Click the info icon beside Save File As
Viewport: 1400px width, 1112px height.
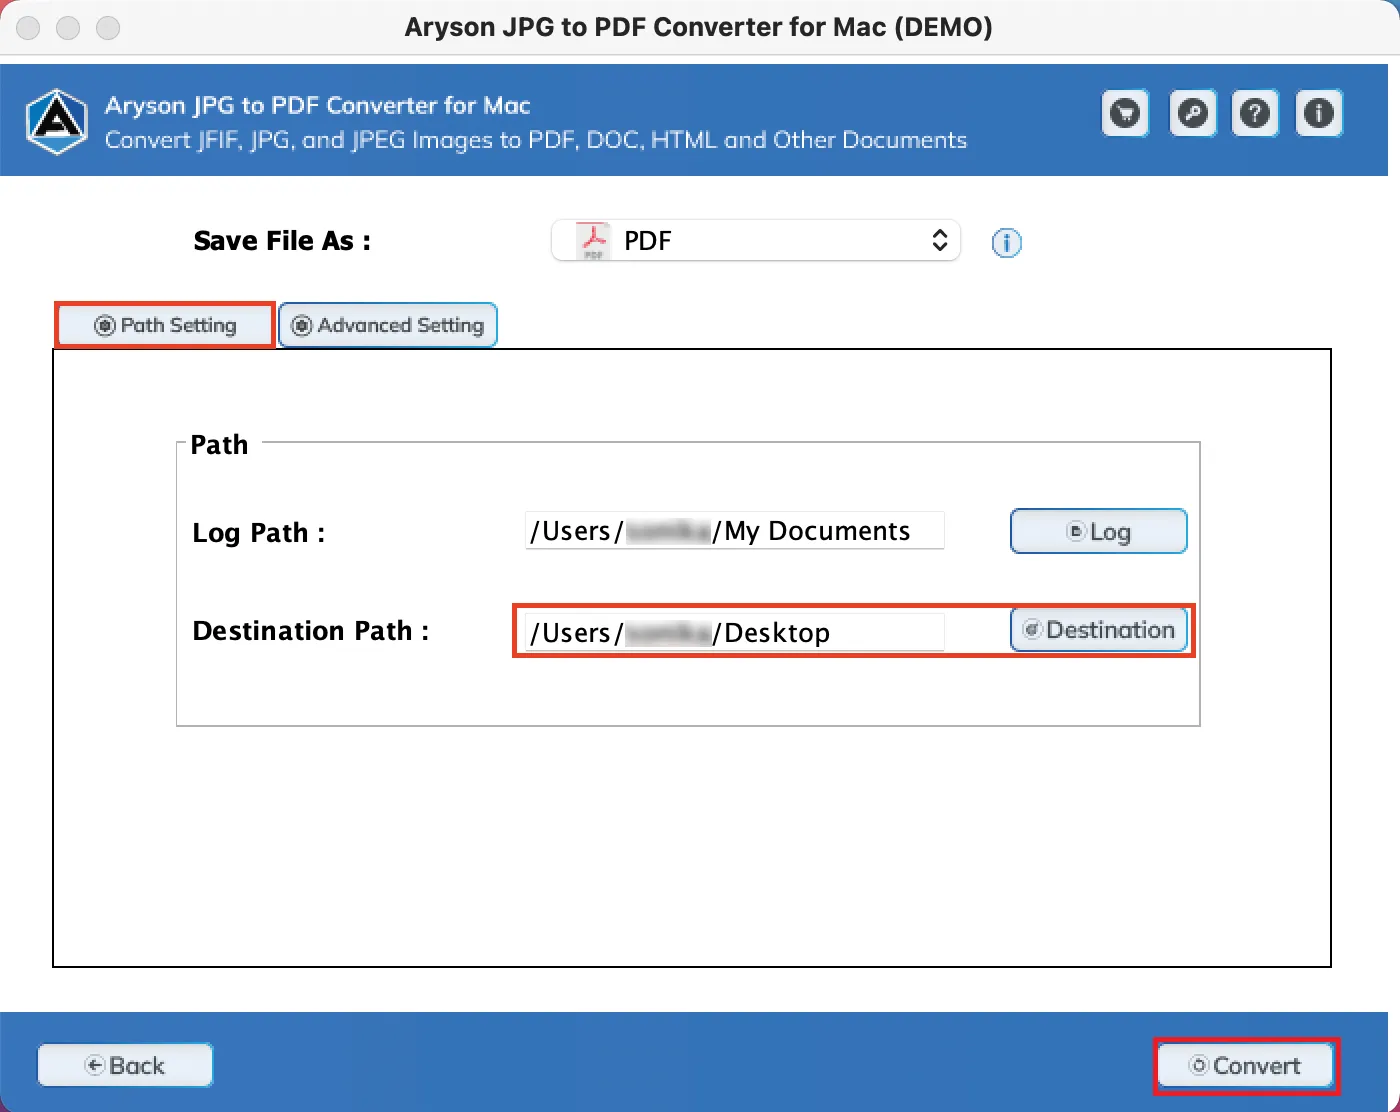click(1006, 242)
